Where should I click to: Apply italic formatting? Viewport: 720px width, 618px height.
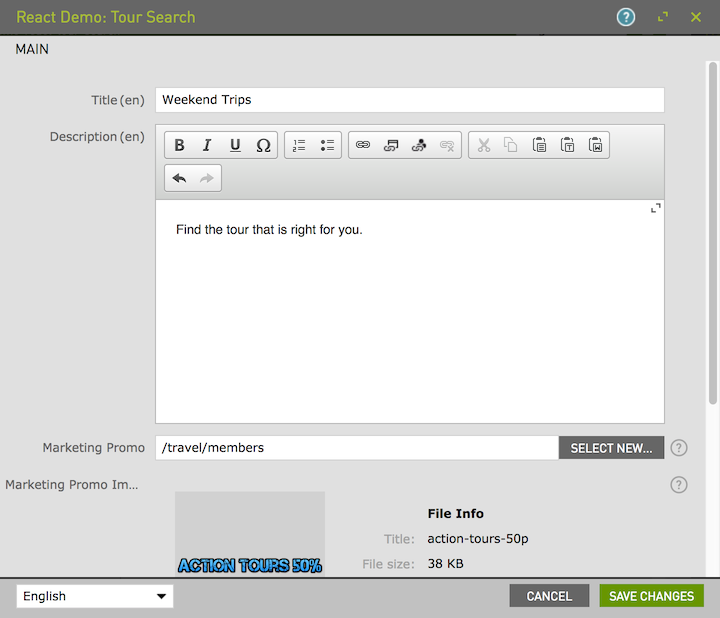(x=207, y=145)
